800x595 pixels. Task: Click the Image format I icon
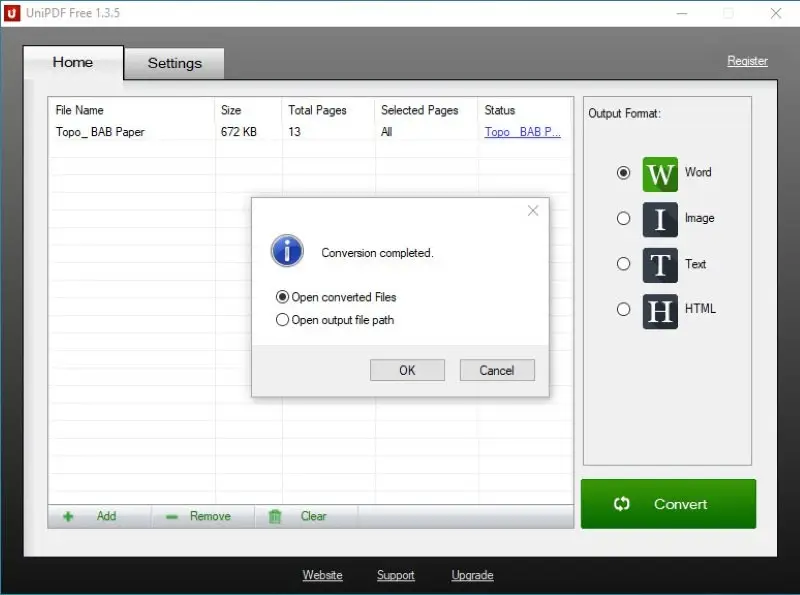[660, 219]
